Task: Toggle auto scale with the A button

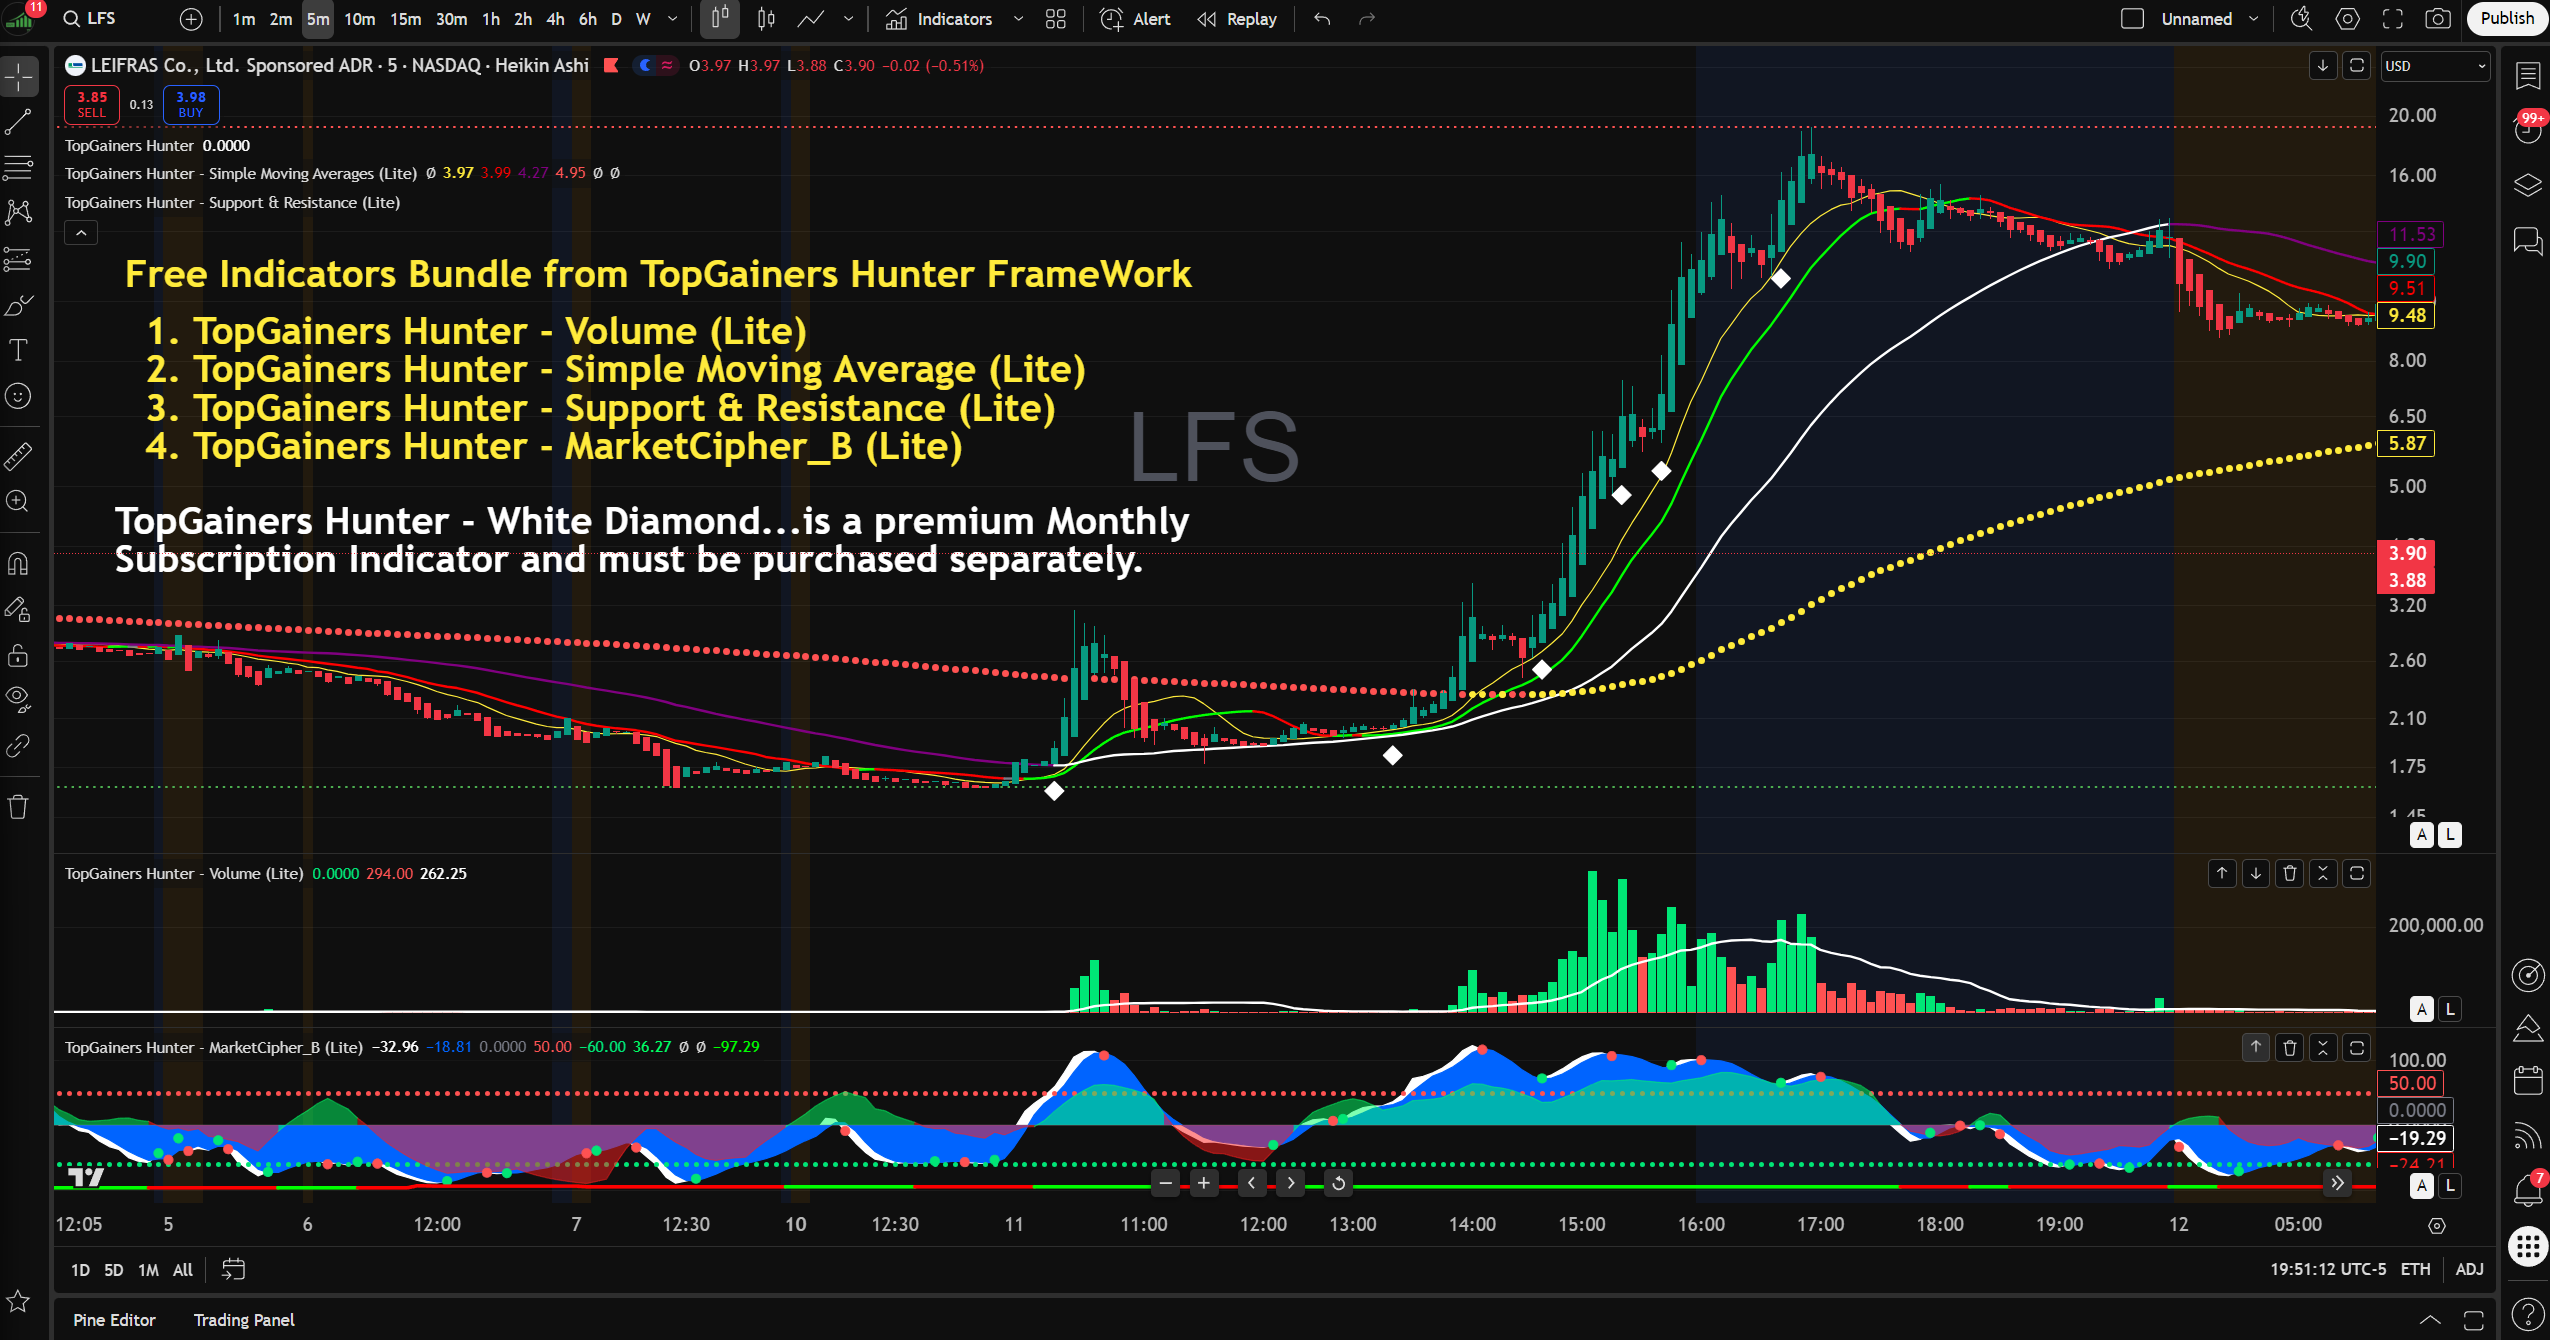Action: coord(2421,835)
